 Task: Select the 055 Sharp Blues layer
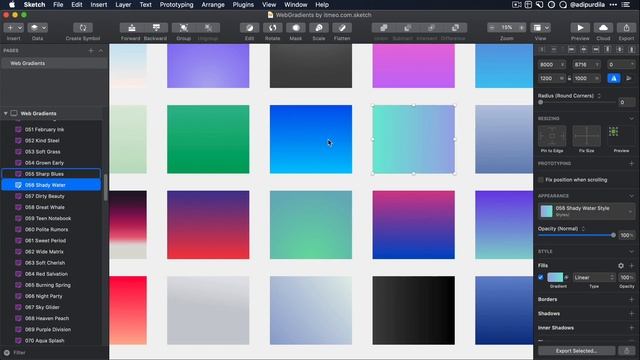(51, 174)
